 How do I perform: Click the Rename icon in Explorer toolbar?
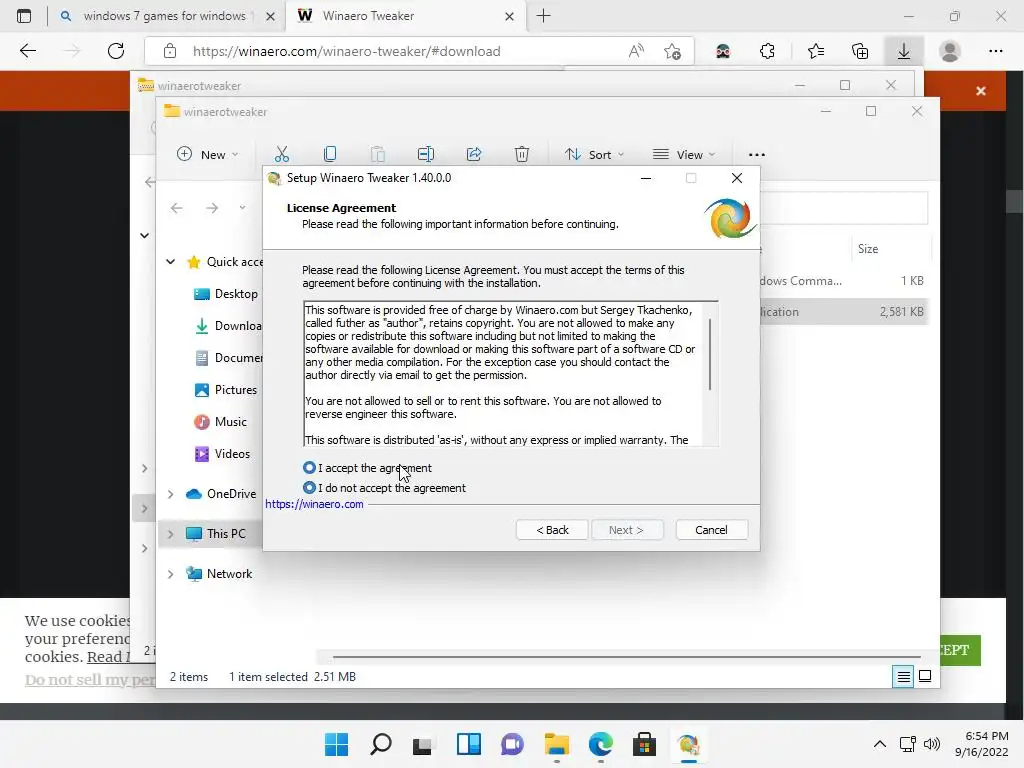pyautogui.click(x=426, y=154)
